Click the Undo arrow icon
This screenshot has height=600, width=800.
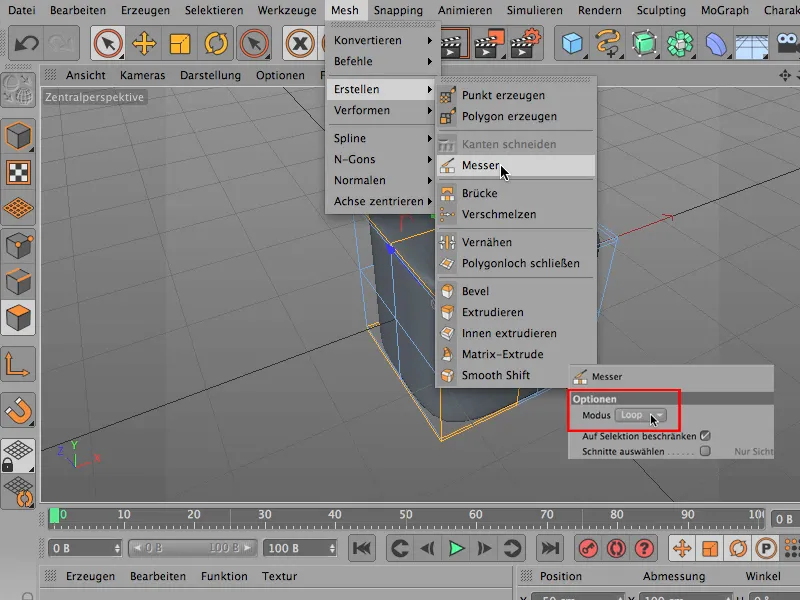pyautogui.click(x=26, y=43)
